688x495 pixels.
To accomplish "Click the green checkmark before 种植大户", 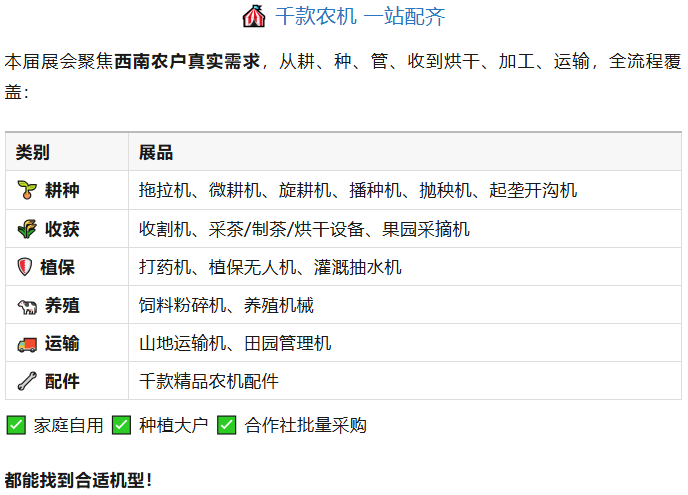I will click(121, 425).
